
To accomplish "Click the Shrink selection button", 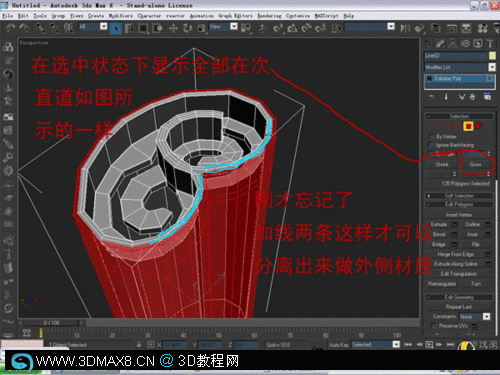I will 442,164.
